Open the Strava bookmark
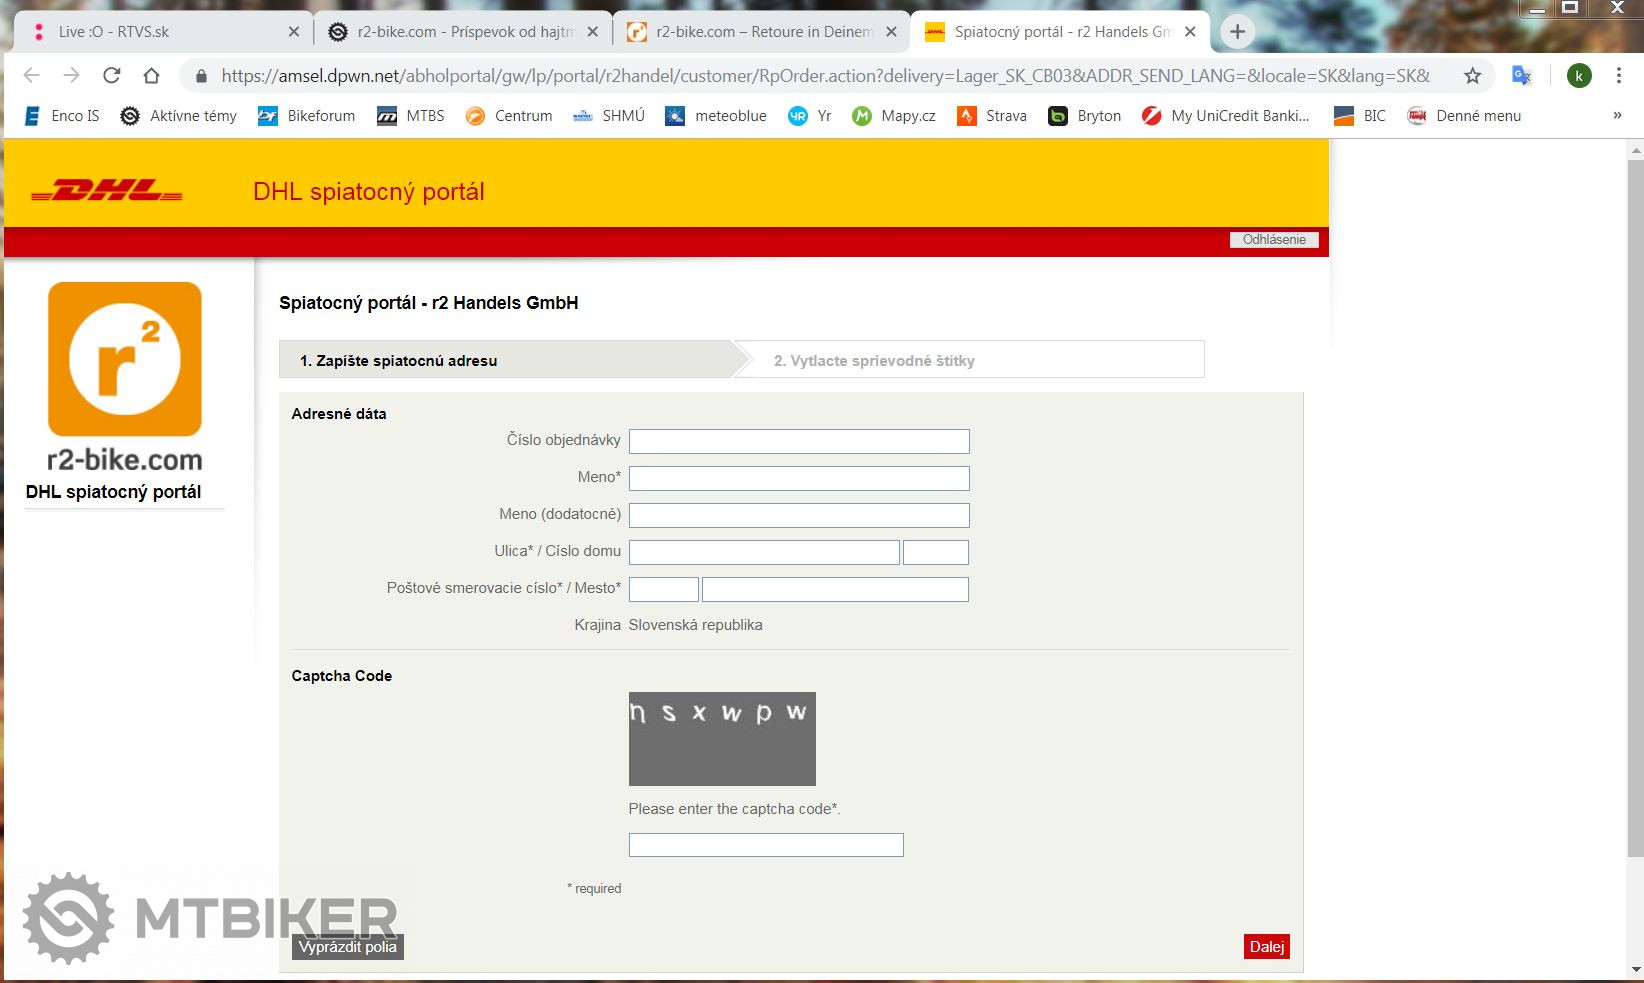This screenshot has width=1644, height=983. [992, 116]
